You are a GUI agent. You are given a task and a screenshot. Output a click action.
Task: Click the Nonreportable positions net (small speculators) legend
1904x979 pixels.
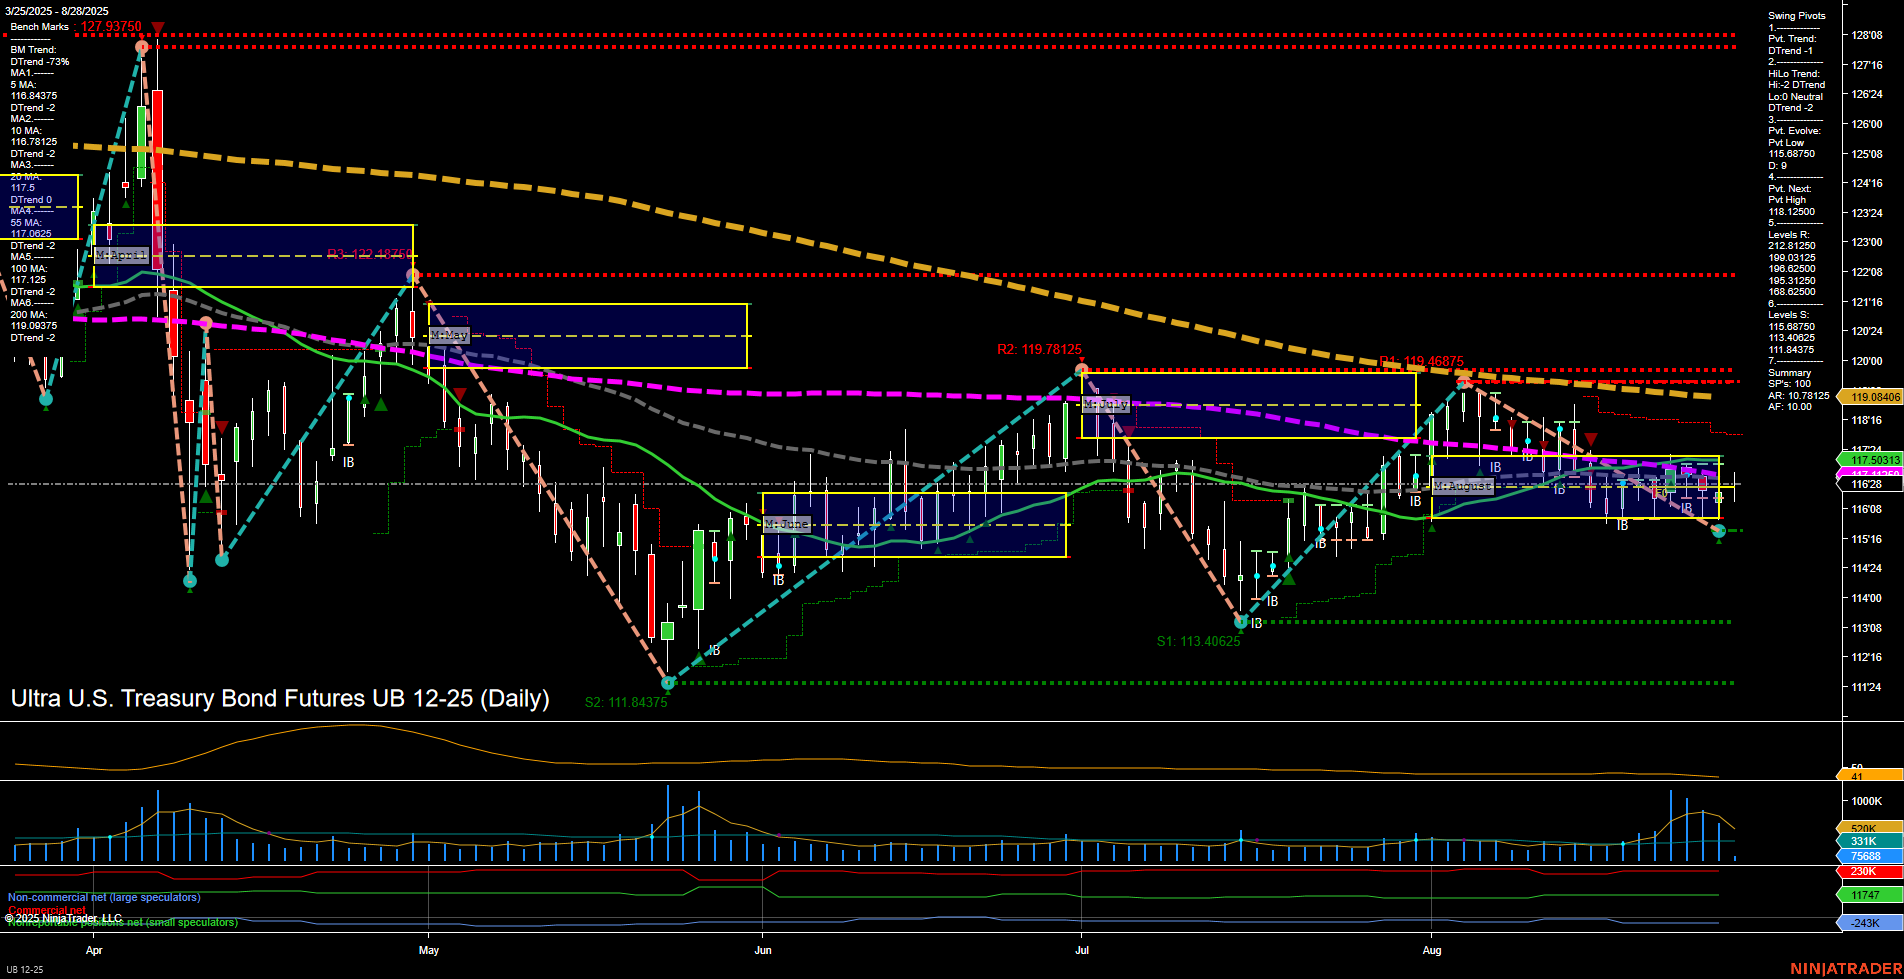[123, 923]
